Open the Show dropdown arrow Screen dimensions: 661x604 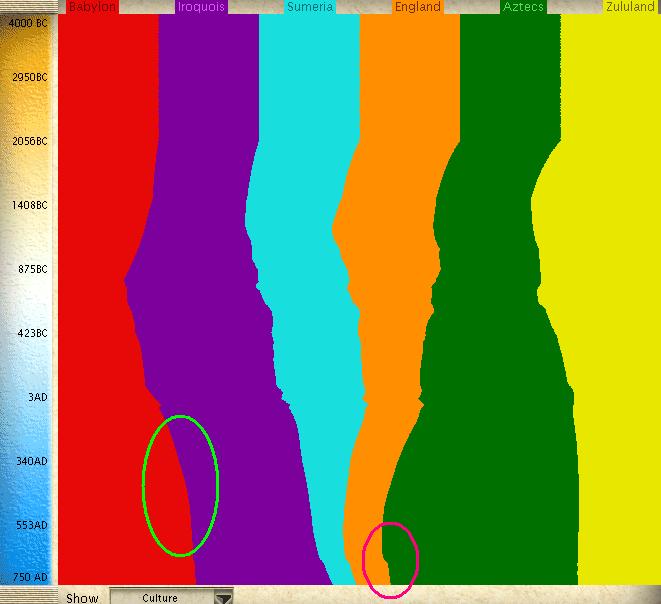point(224,598)
